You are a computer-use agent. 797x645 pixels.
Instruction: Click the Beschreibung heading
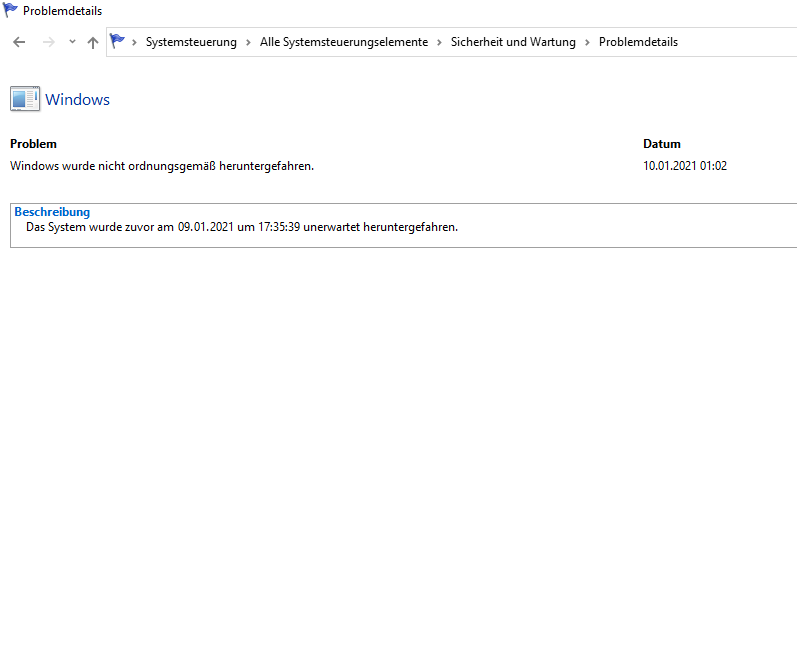tap(52, 212)
